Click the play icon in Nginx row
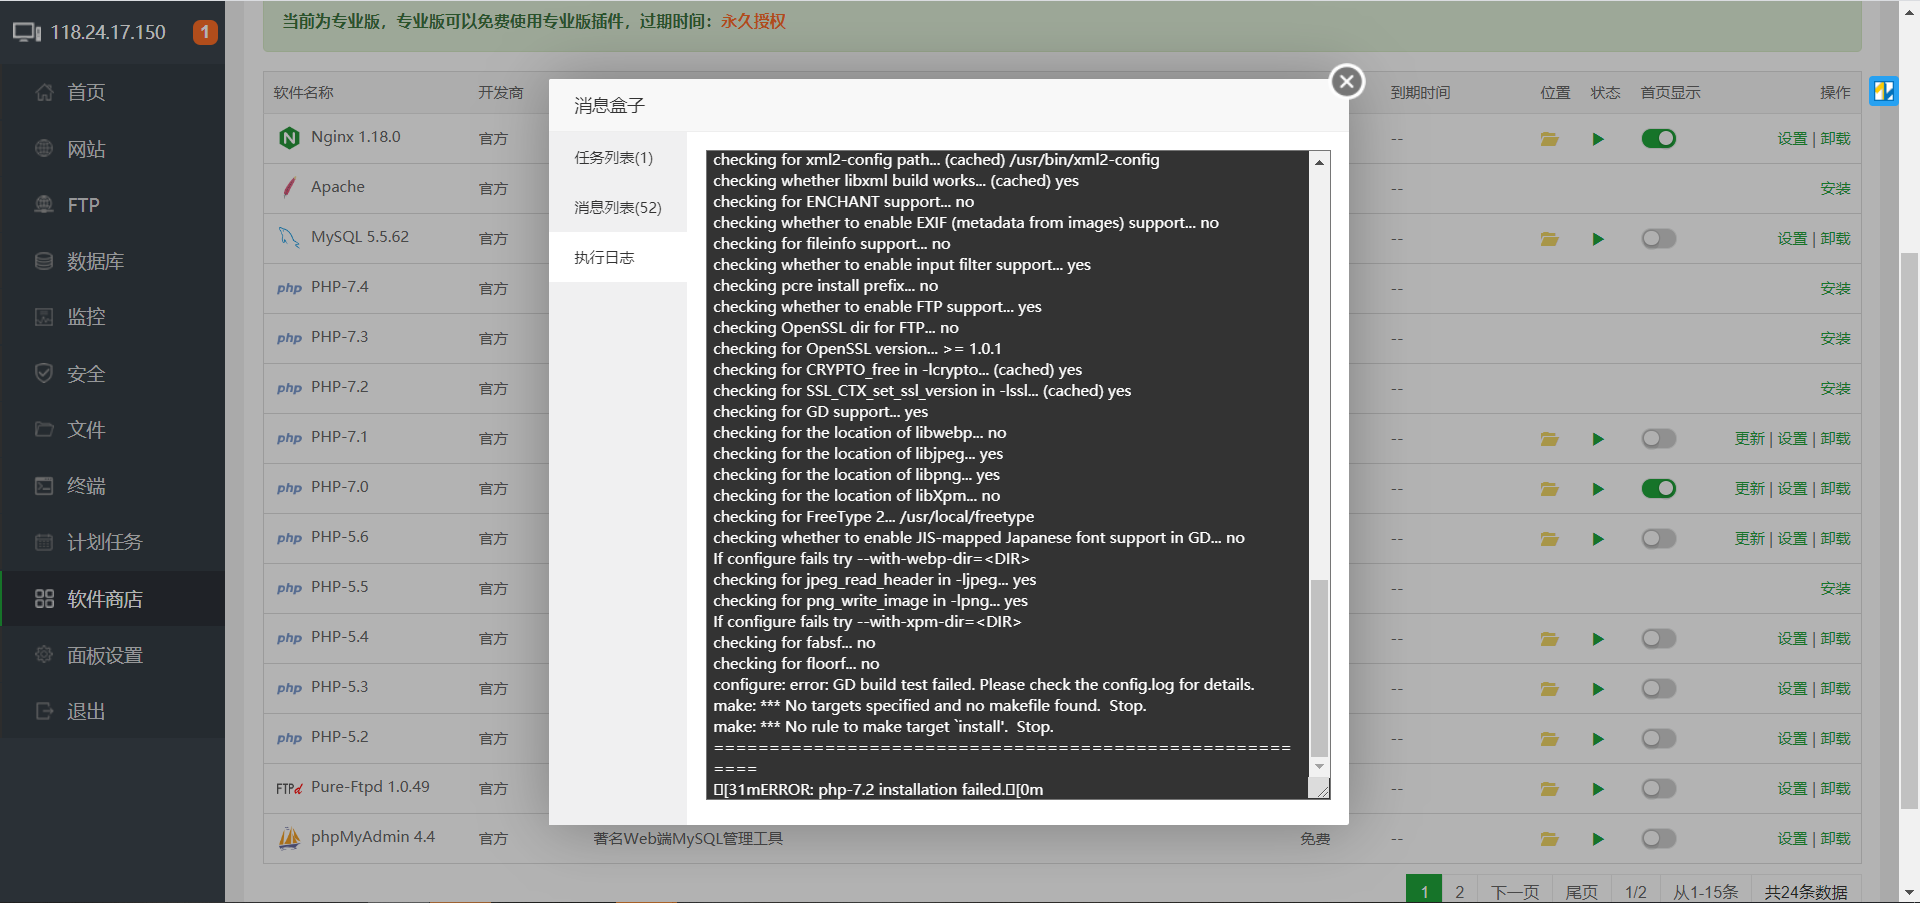Viewport: 1920px width, 903px height. [1598, 139]
